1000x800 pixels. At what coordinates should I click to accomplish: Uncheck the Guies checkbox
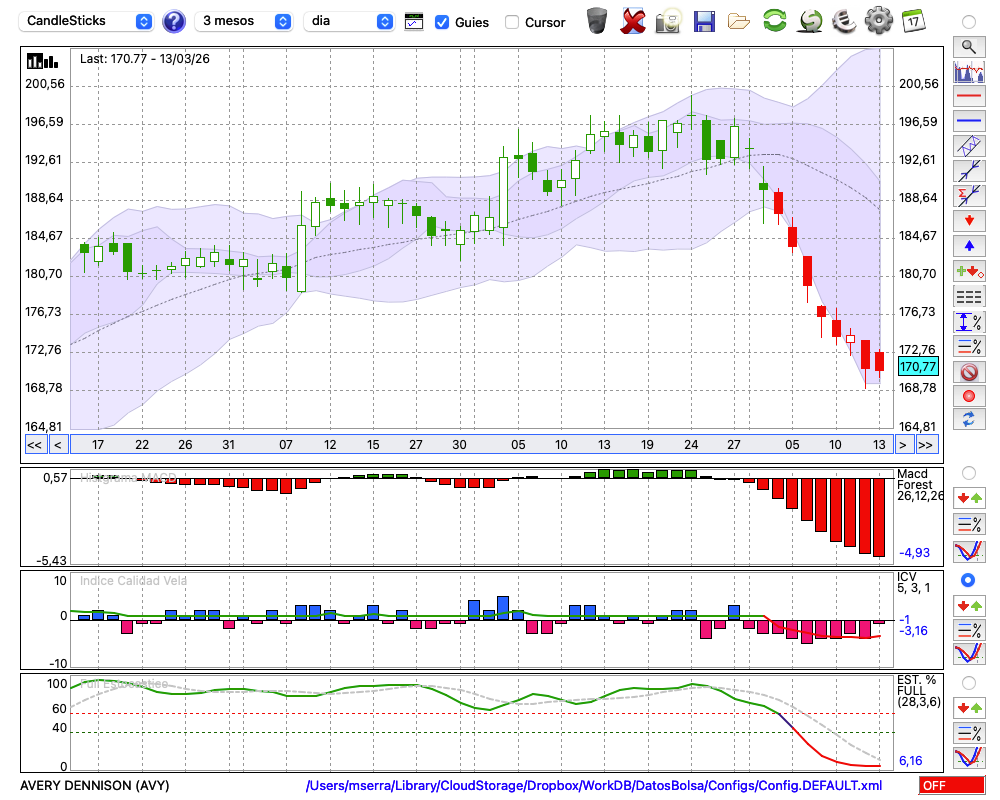point(442,22)
